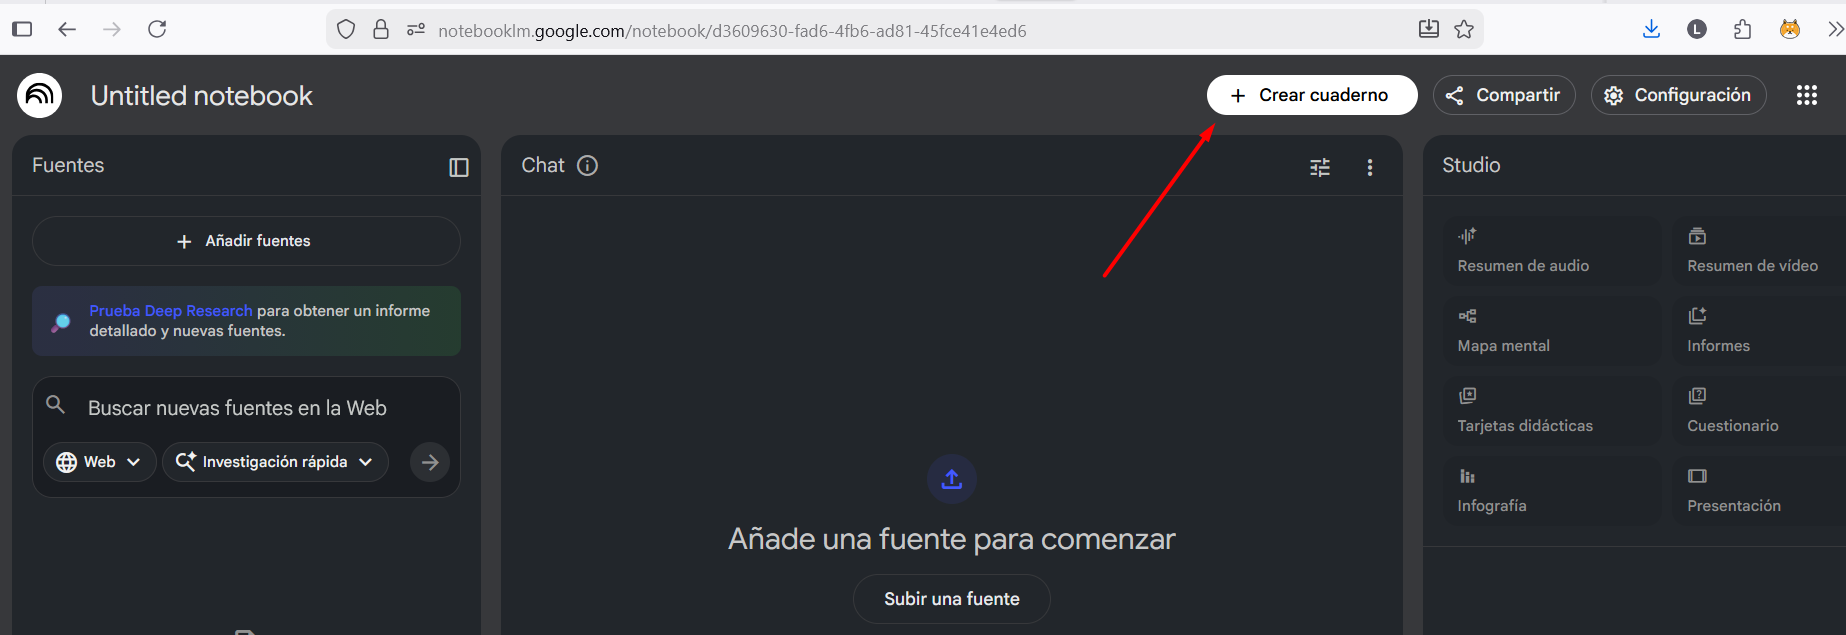Collapse the Fuentes panel via its sidebar icon

pos(459,167)
